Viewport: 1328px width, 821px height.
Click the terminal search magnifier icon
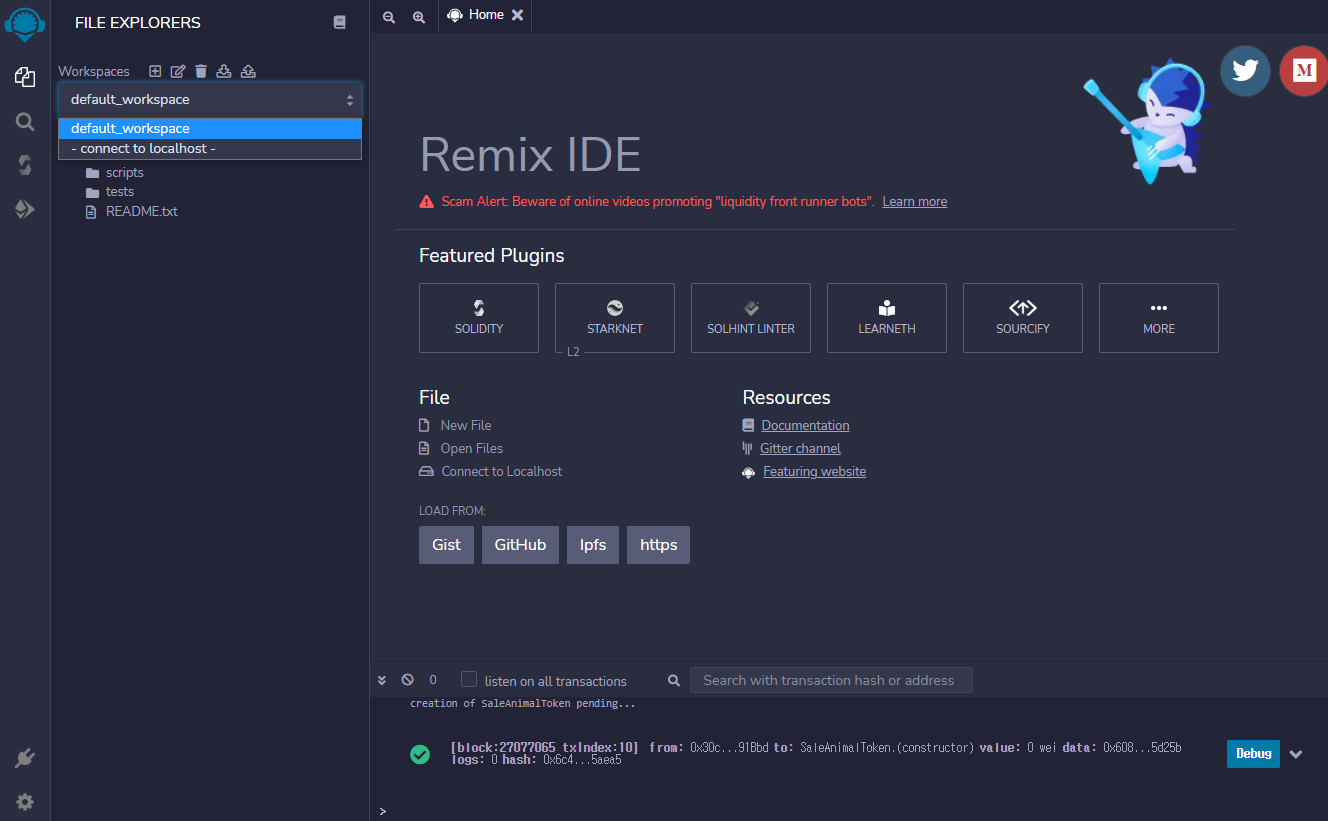(674, 680)
